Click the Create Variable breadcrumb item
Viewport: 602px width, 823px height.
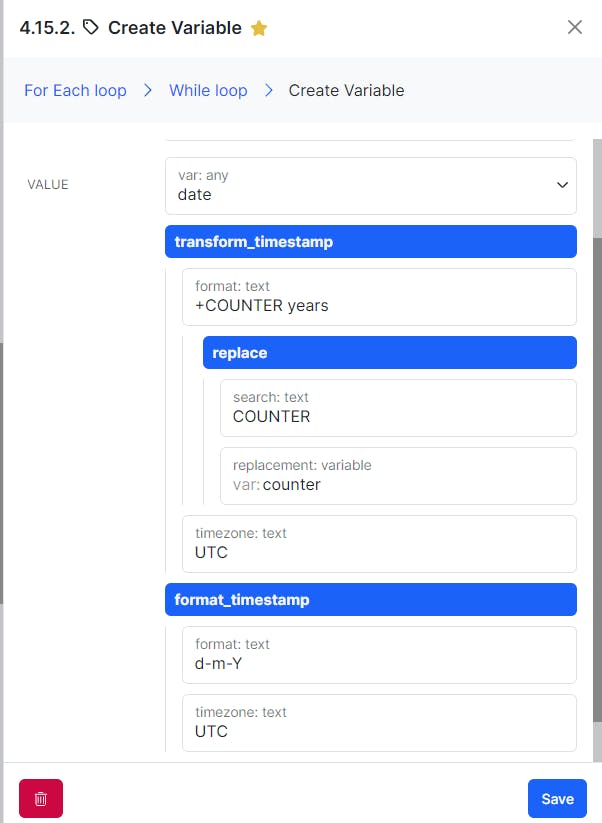point(346,90)
